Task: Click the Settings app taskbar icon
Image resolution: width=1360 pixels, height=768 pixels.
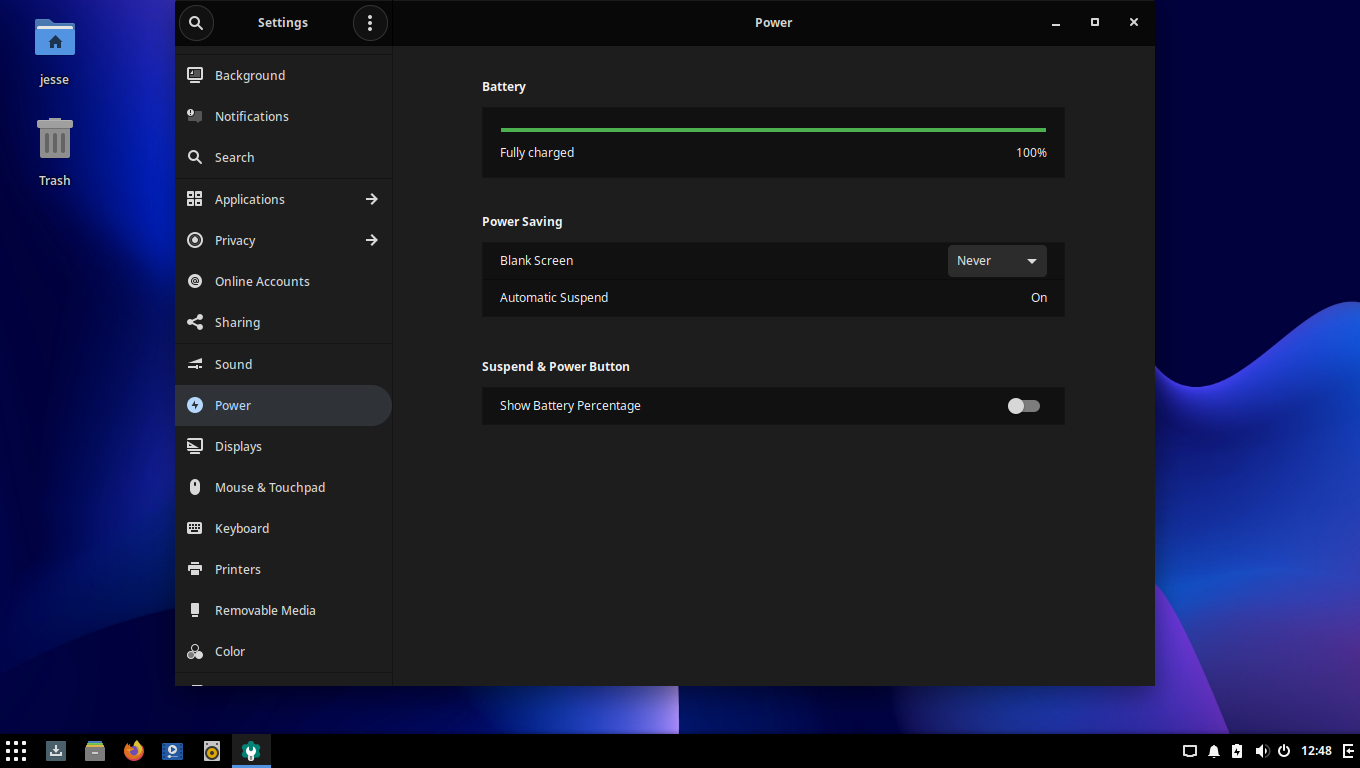Action: point(251,751)
